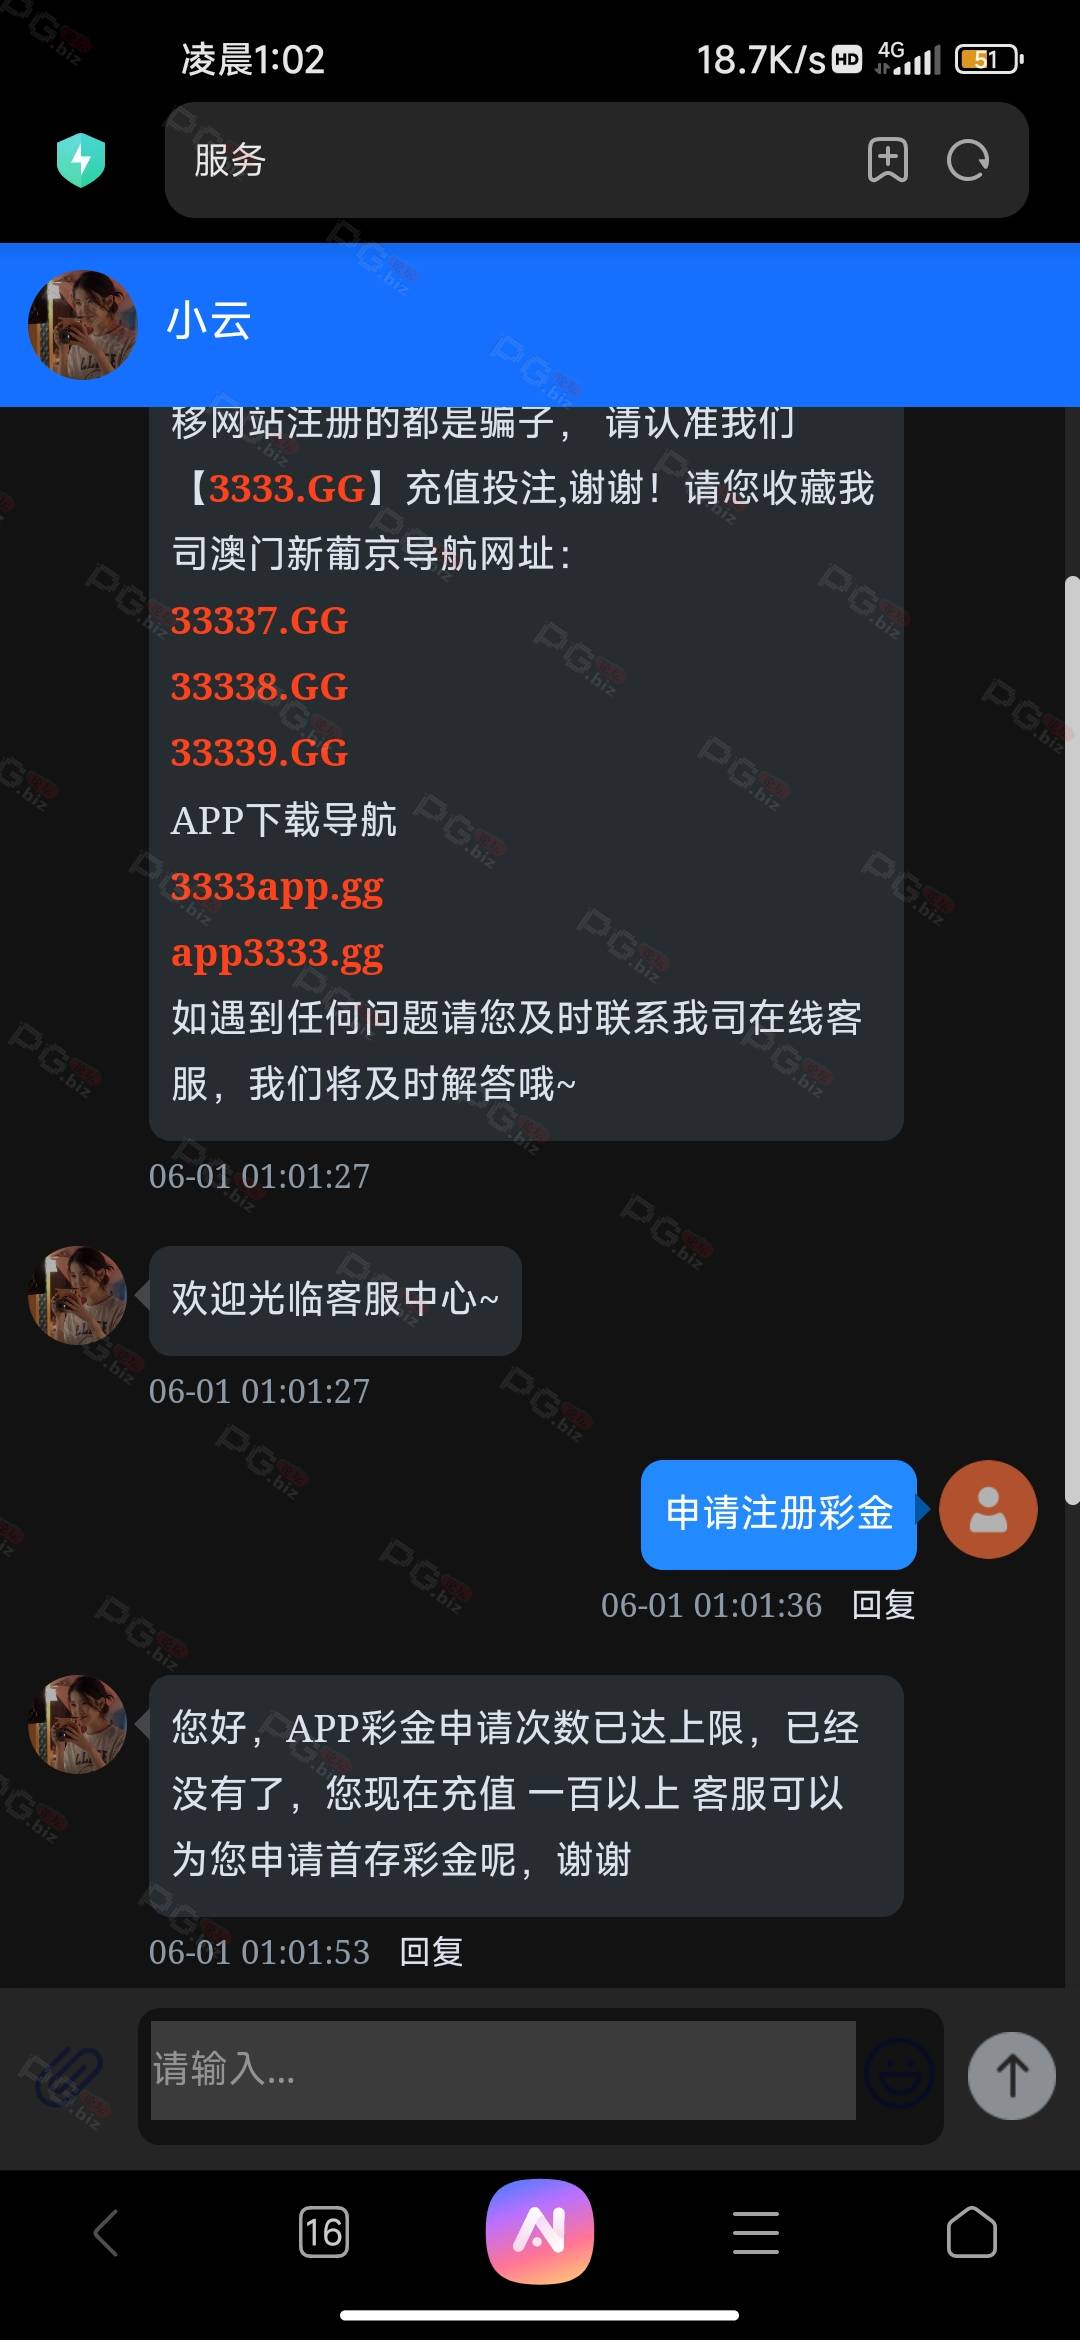Open 小云 agent avatar in header
The image size is (1080, 2340).
pyautogui.click(x=83, y=325)
